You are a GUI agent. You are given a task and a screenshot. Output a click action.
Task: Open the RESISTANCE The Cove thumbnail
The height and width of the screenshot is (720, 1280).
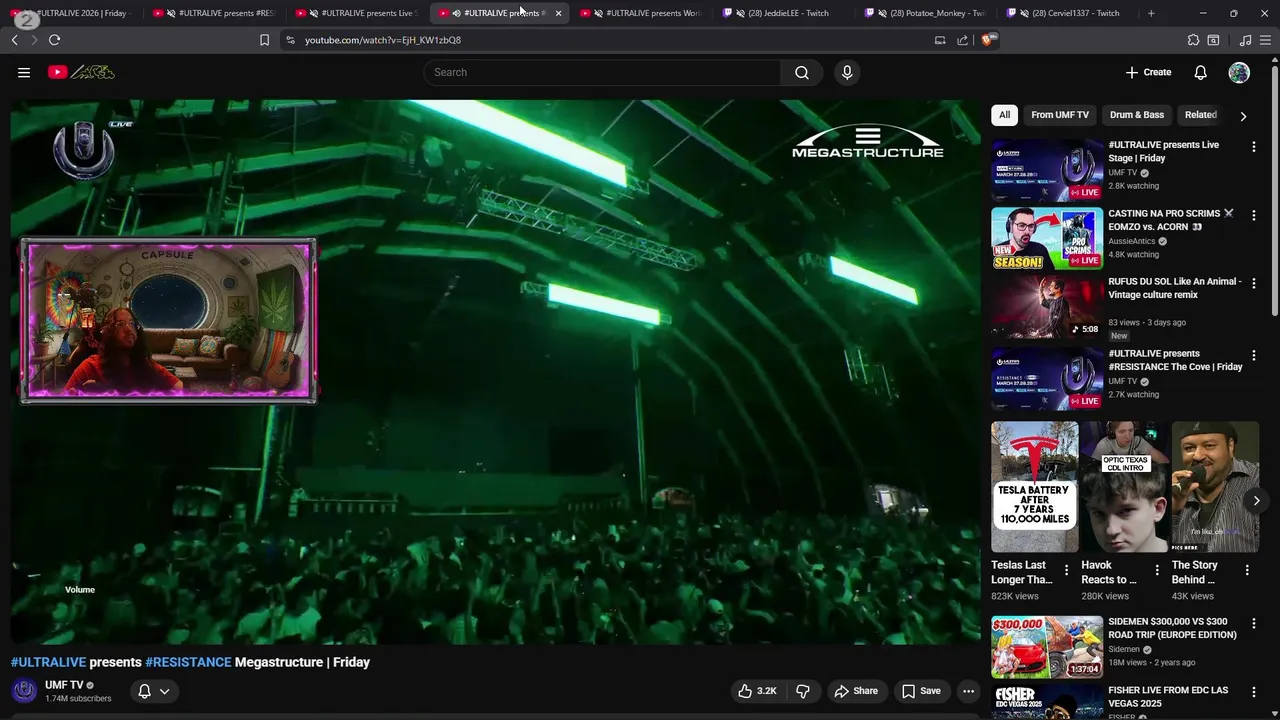tap(1047, 379)
